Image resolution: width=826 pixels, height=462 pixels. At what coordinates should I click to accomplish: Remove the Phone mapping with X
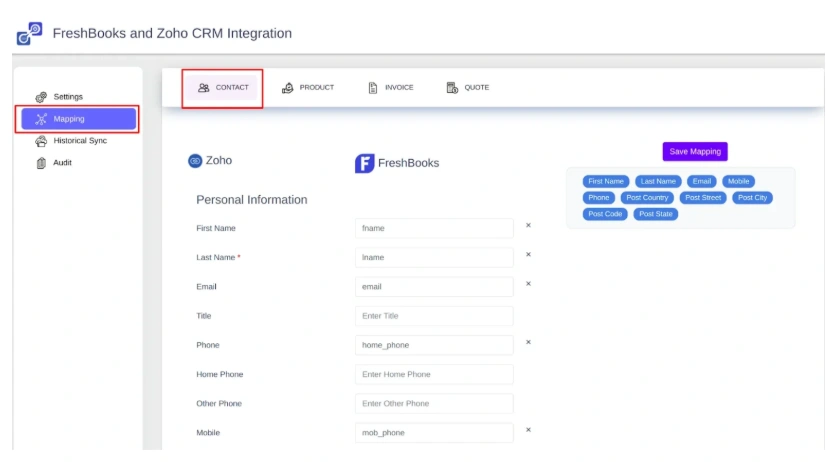tap(528, 342)
